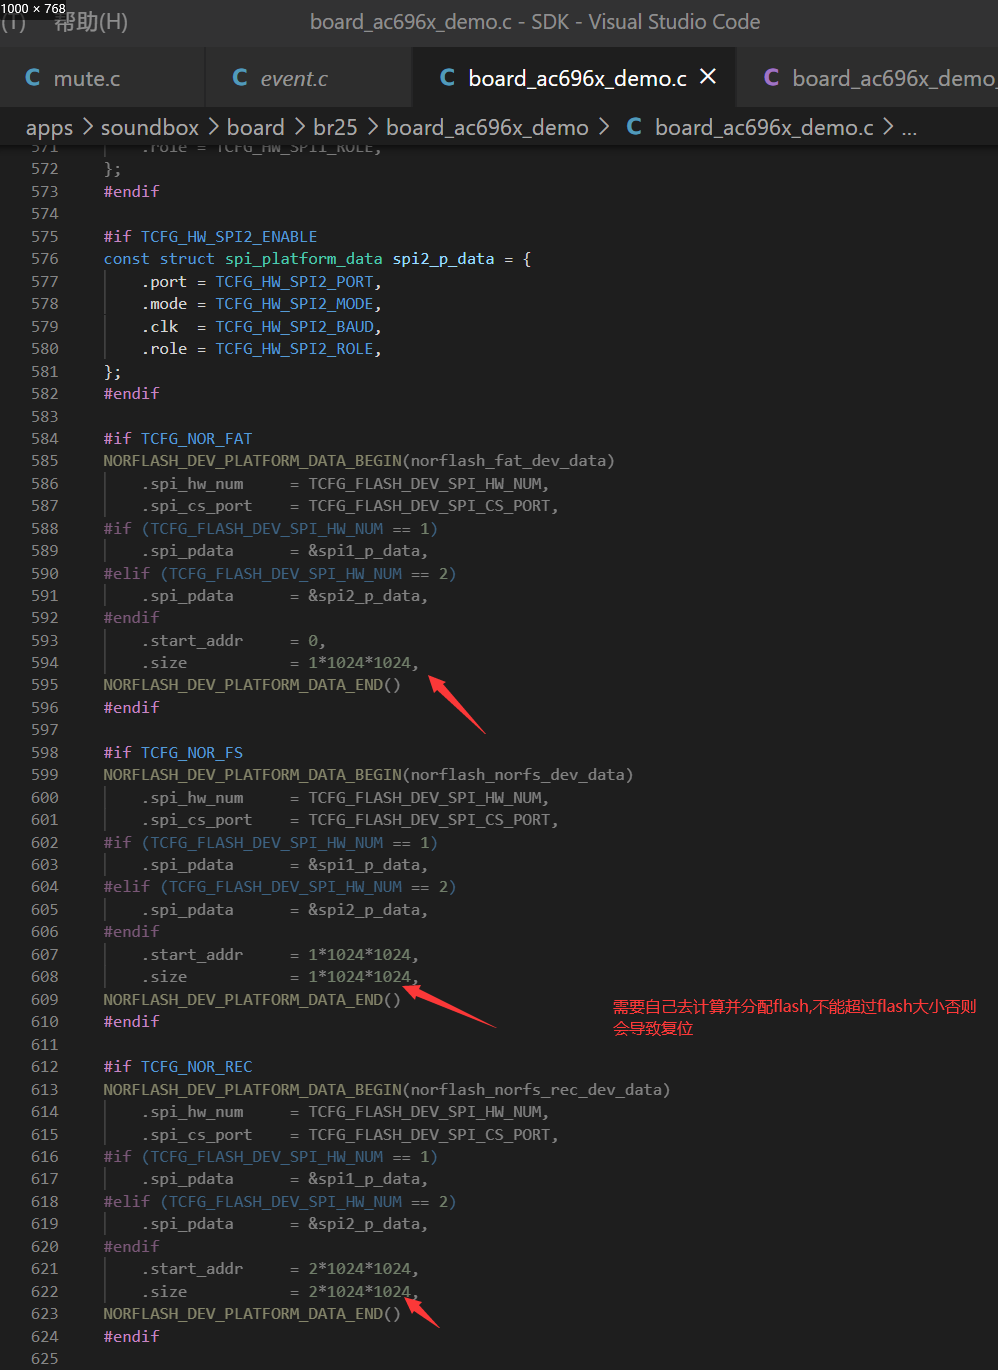Switch to the event.c tab
Image resolution: width=998 pixels, height=1370 pixels.
tap(294, 78)
